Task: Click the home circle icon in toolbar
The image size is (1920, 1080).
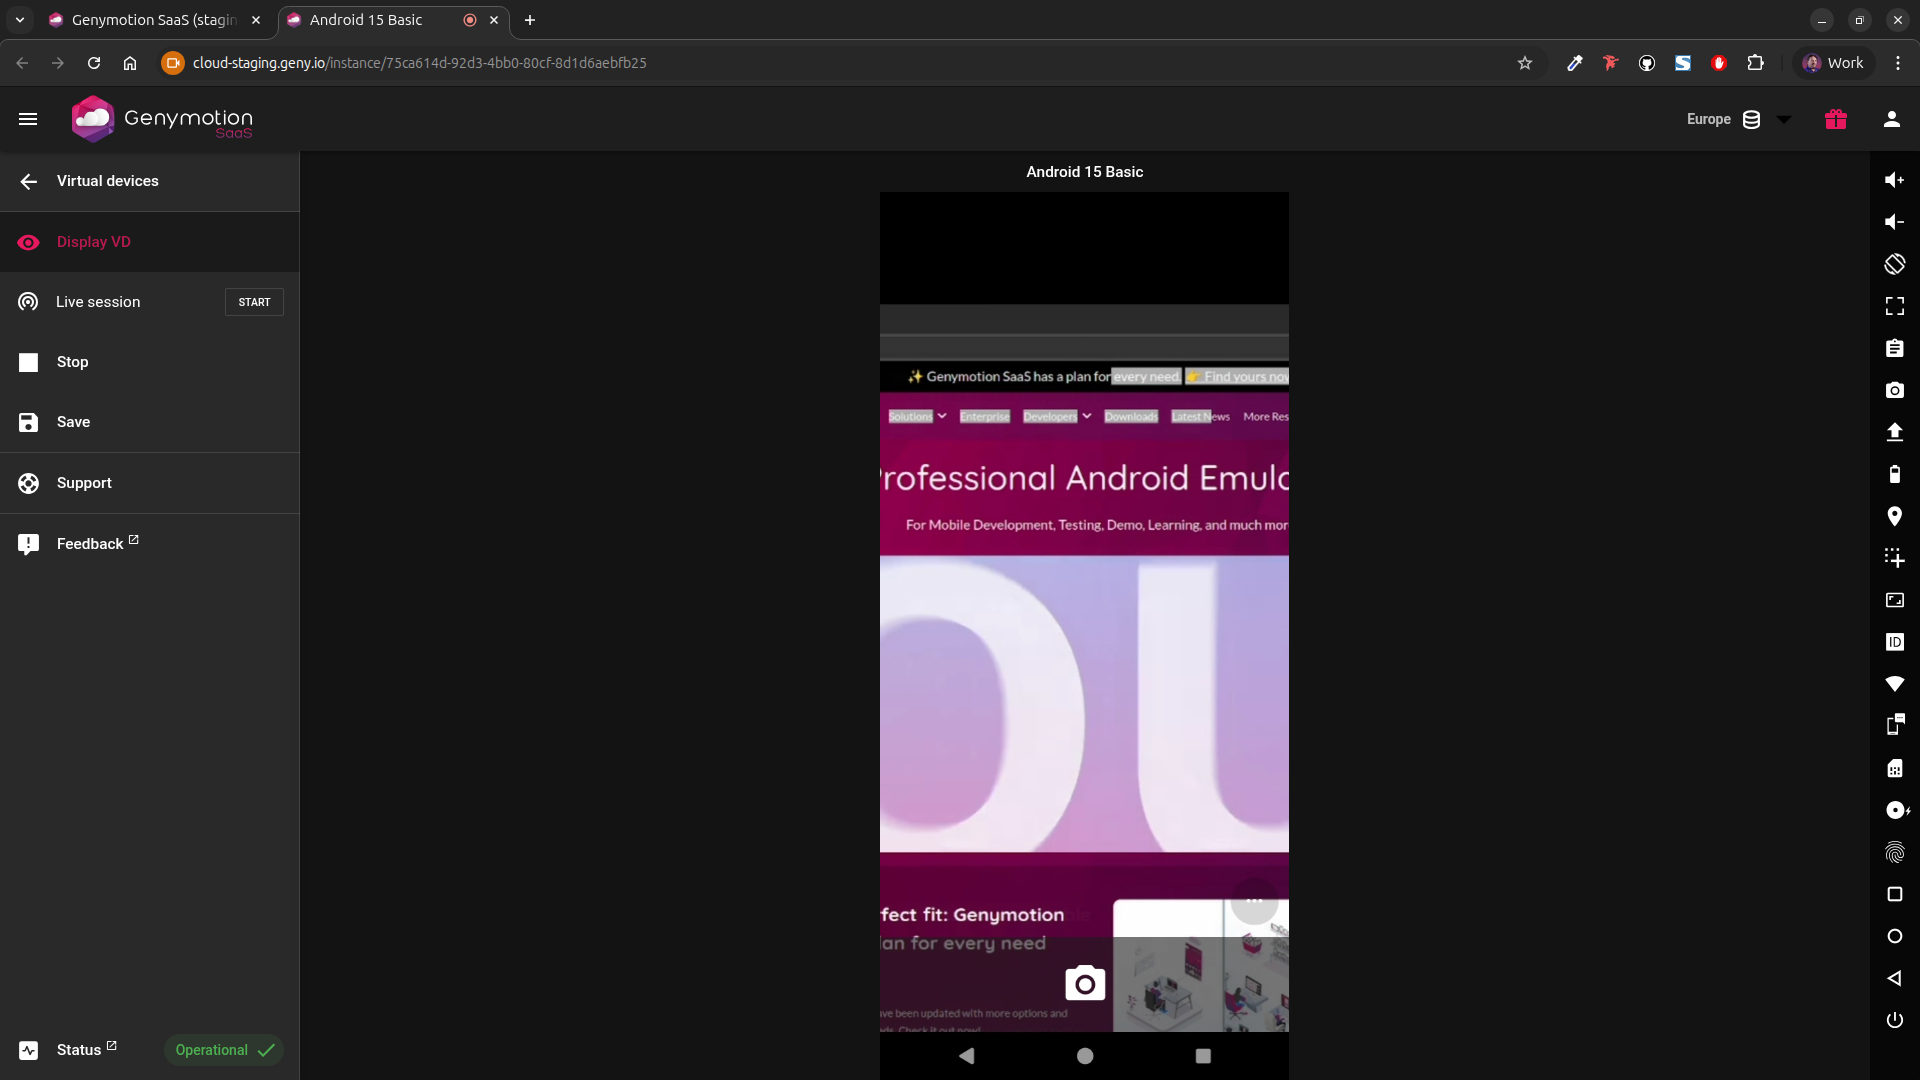Action: (1894, 936)
